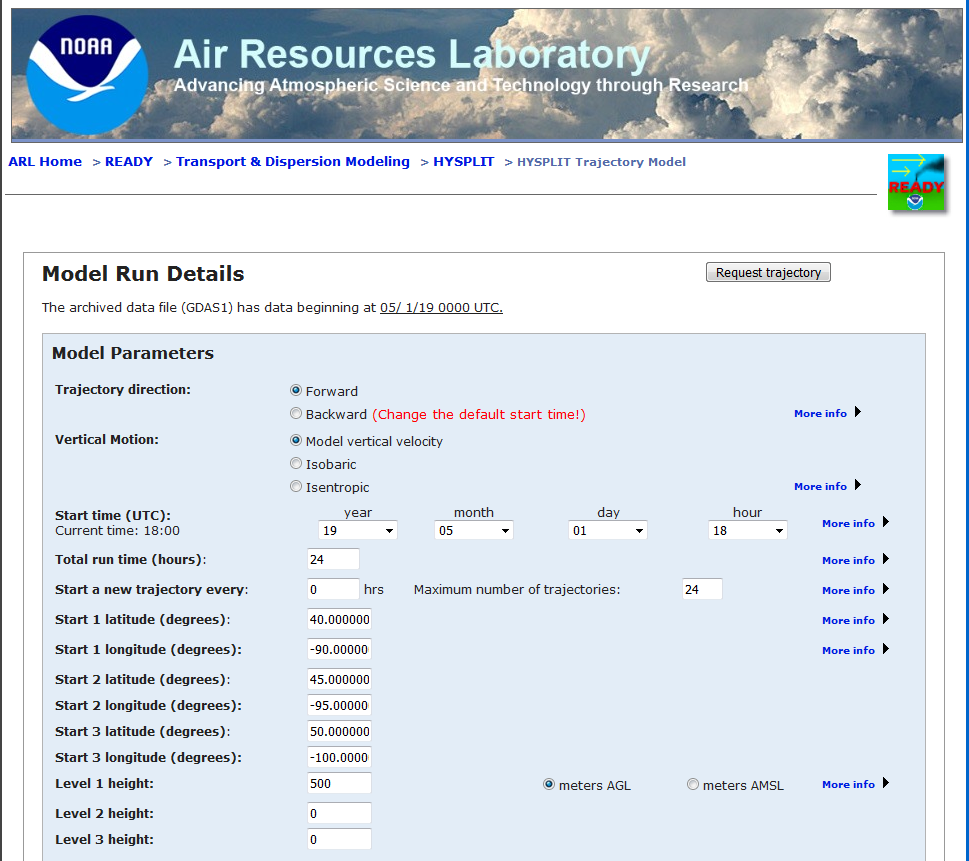Select meters AMSL height unit
969x861 pixels.
point(693,784)
